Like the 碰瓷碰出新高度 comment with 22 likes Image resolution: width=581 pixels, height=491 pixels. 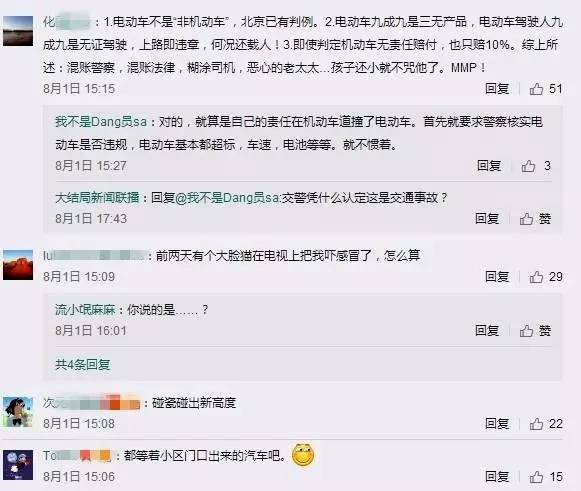[536, 424]
